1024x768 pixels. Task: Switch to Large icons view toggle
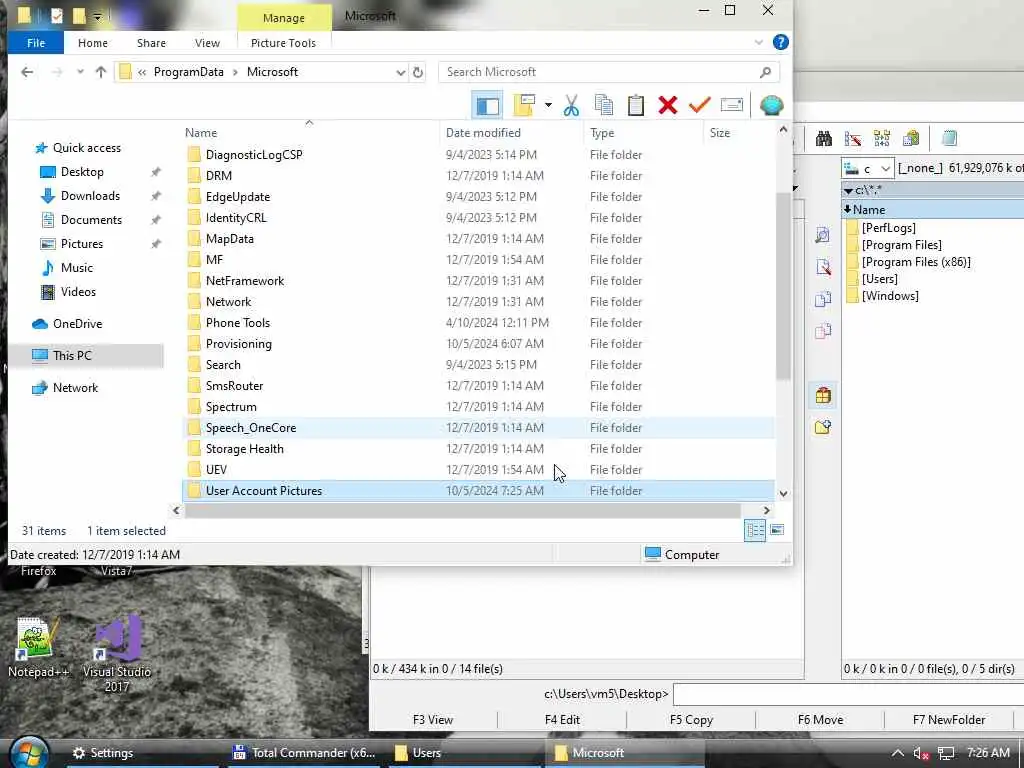coord(776,530)
